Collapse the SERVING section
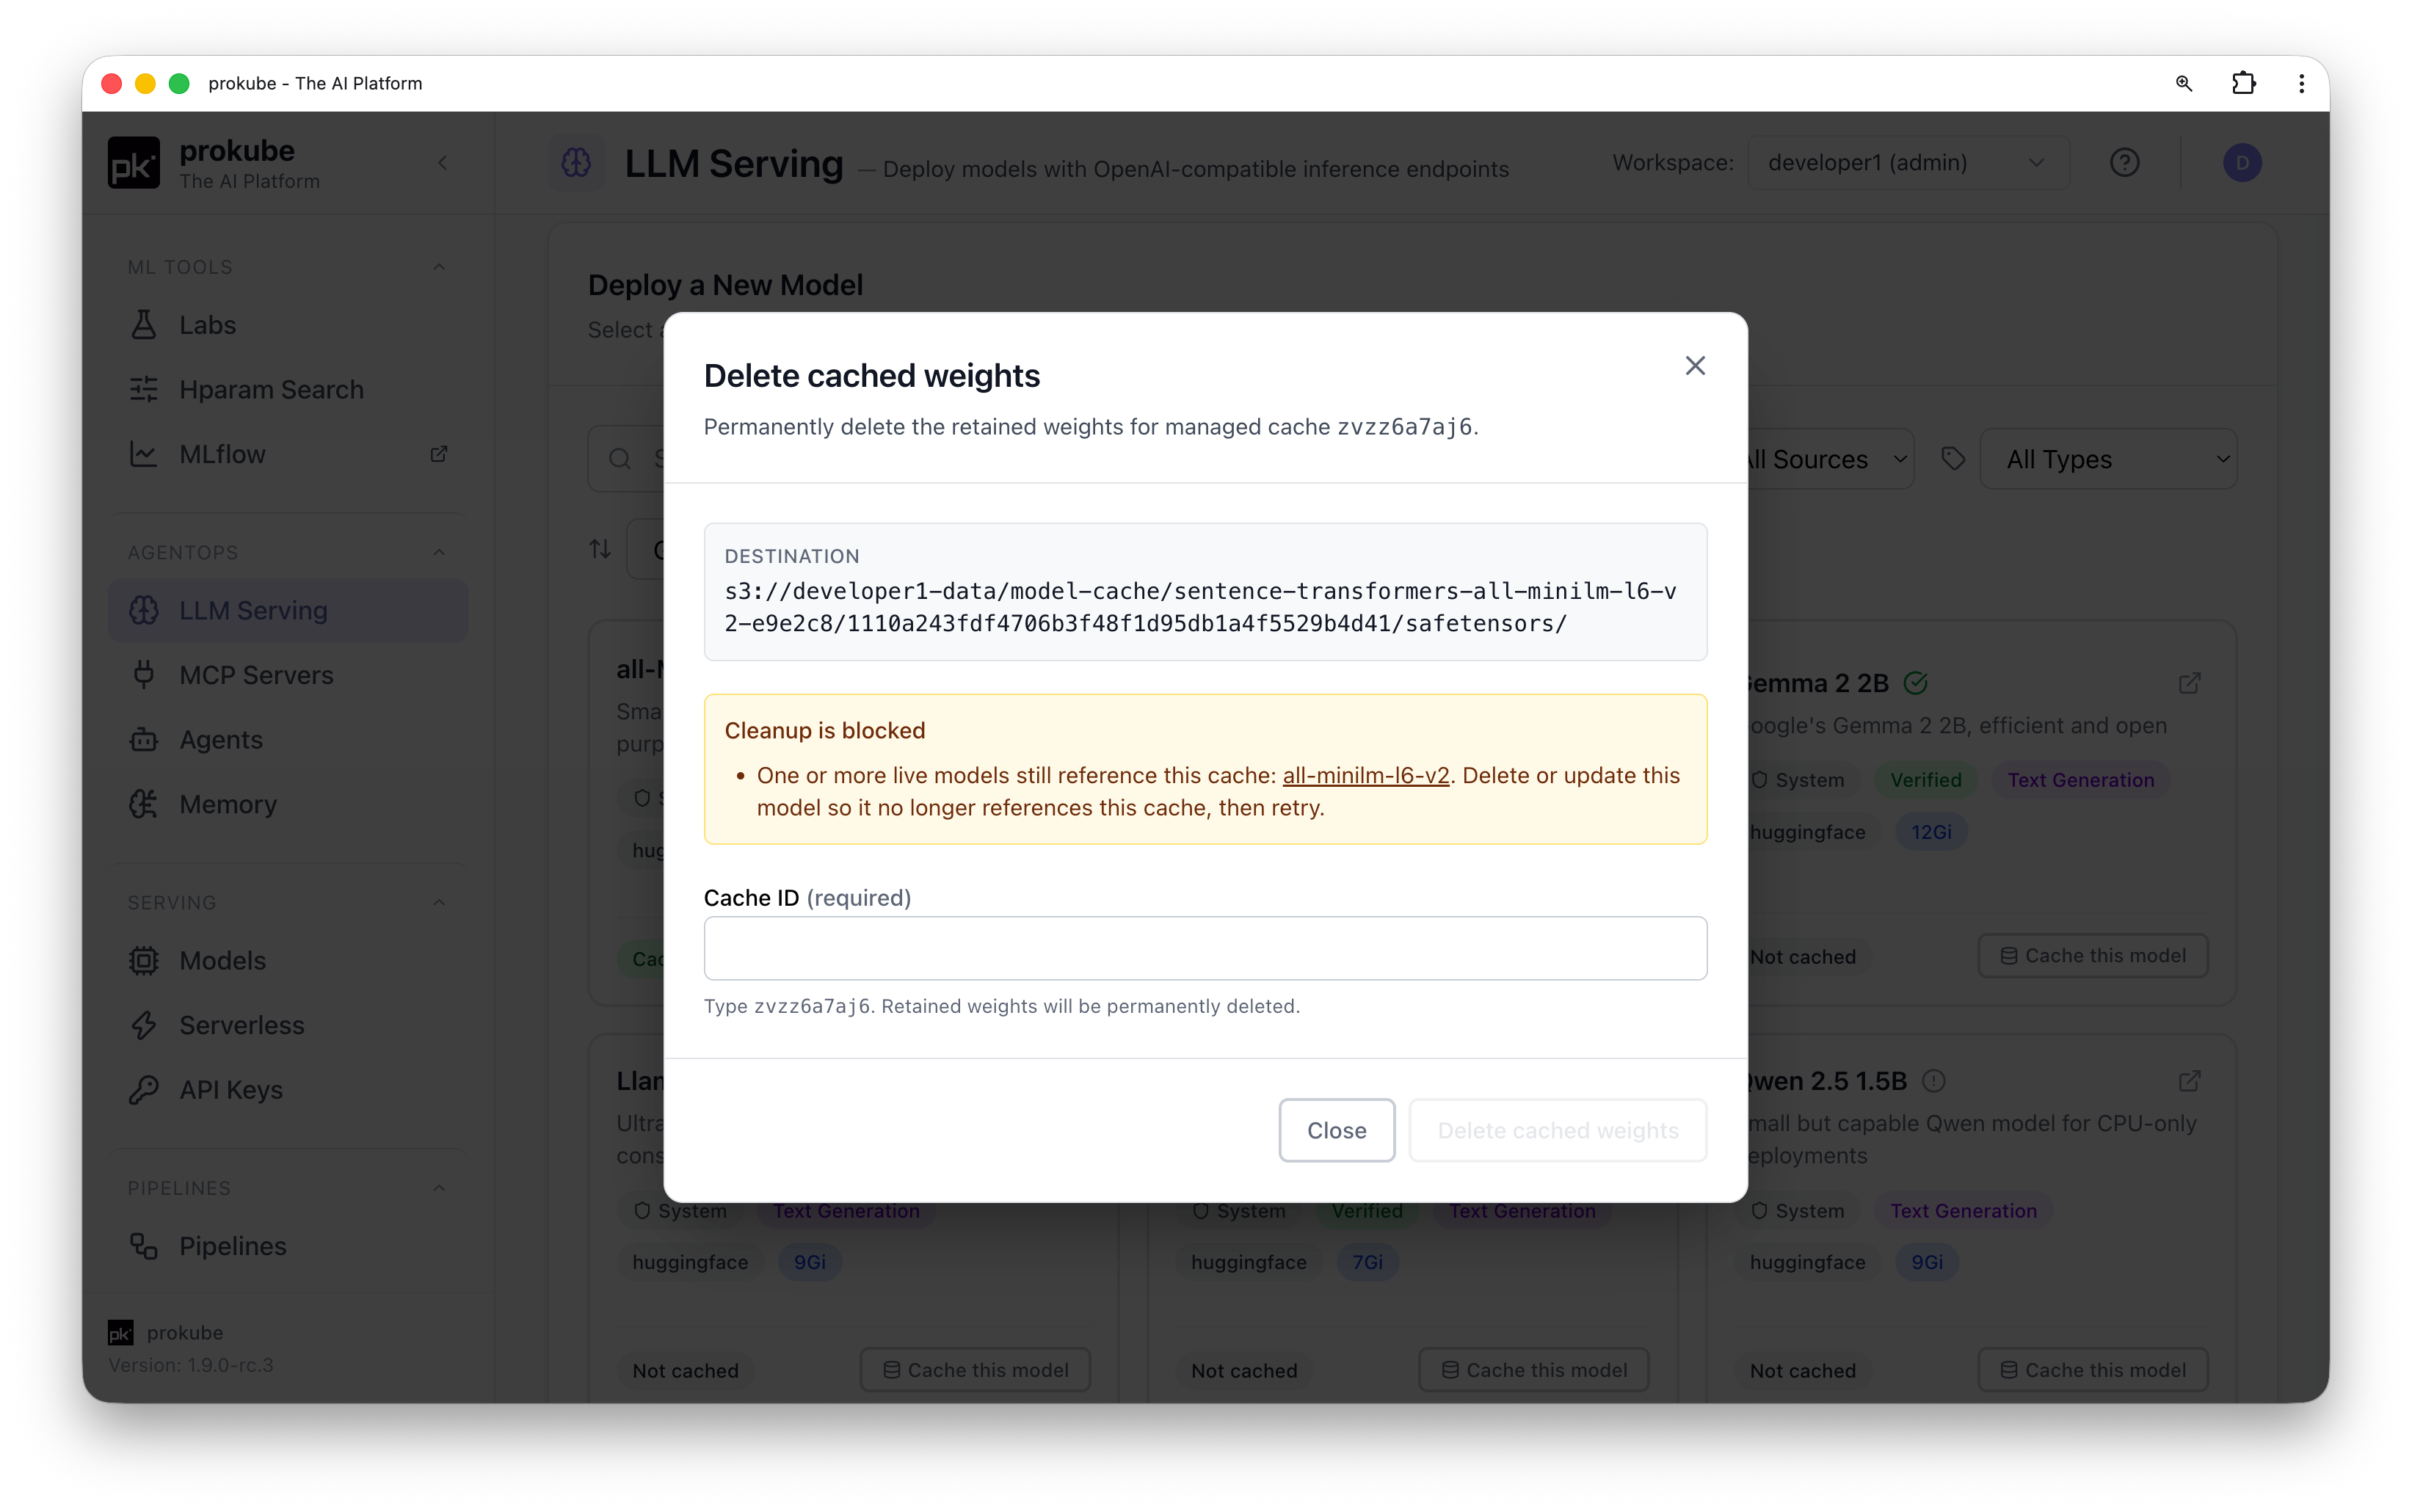The width and height of the screenshot is (2412, 1512). tap(439, 902)
